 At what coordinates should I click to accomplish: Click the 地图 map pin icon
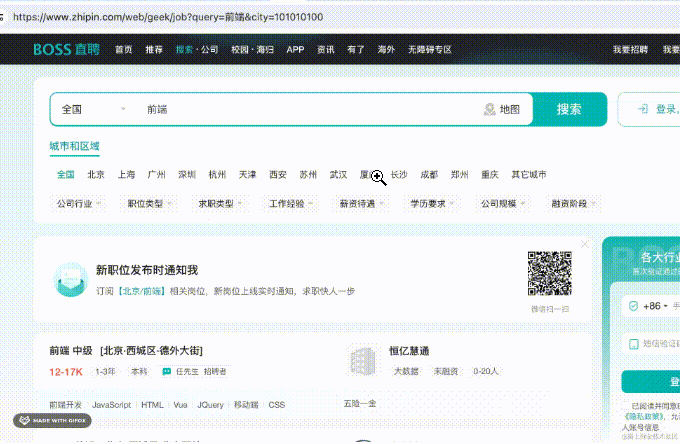point(490,109)
